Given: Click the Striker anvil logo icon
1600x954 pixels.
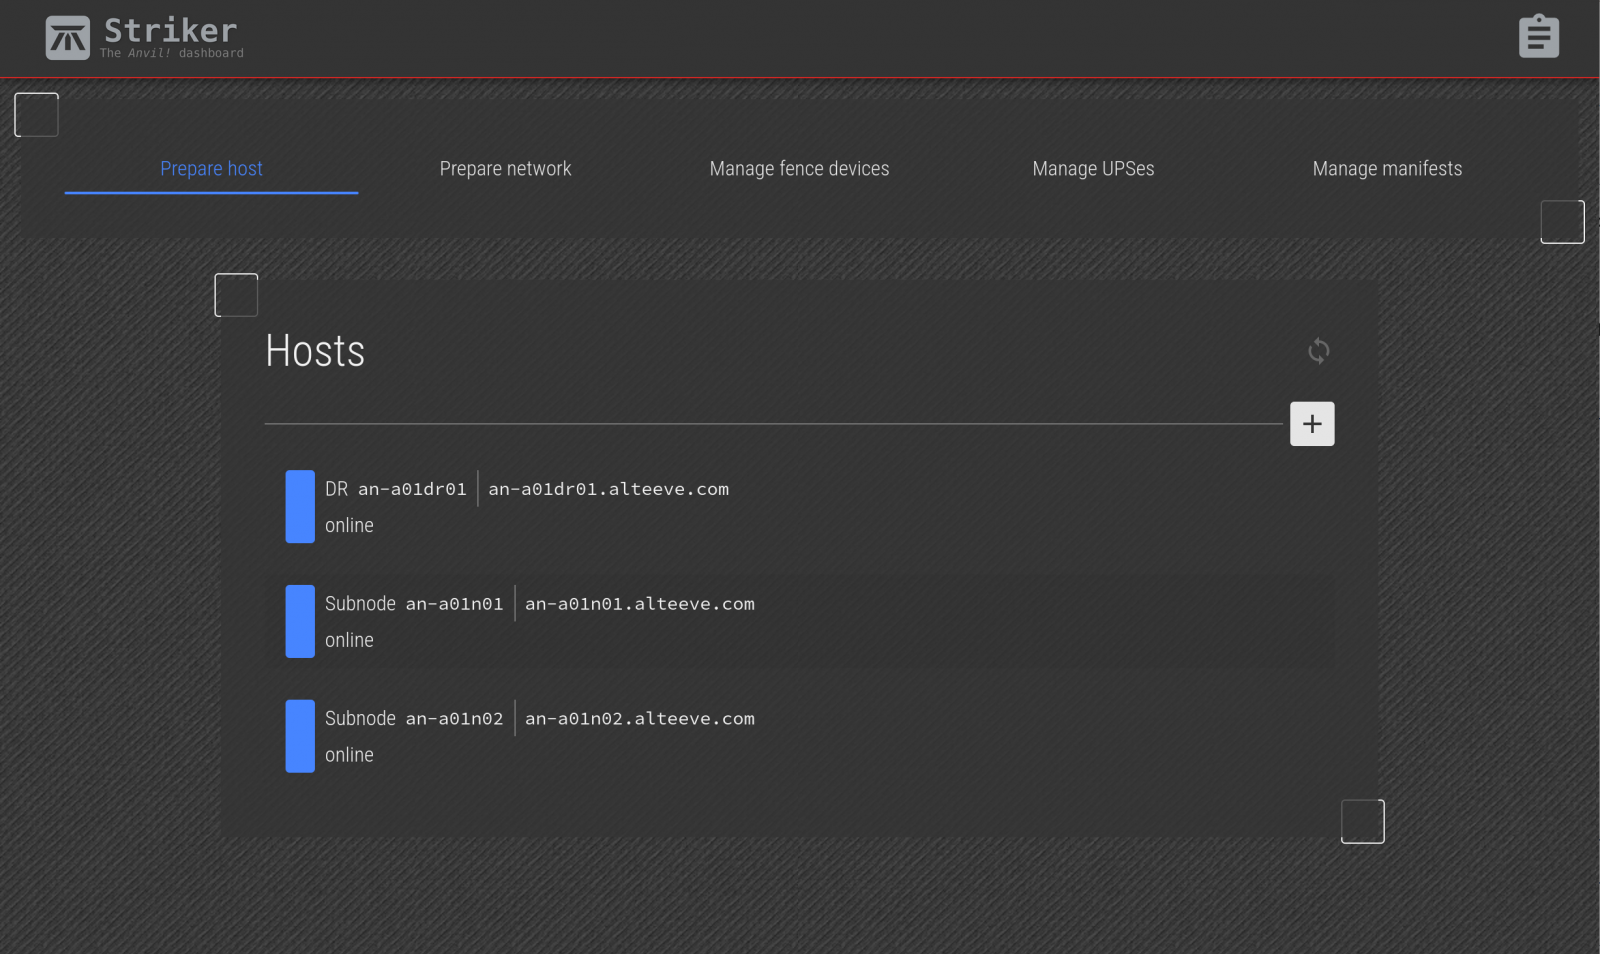Looking at the screenshot, I should click(67, 38).
